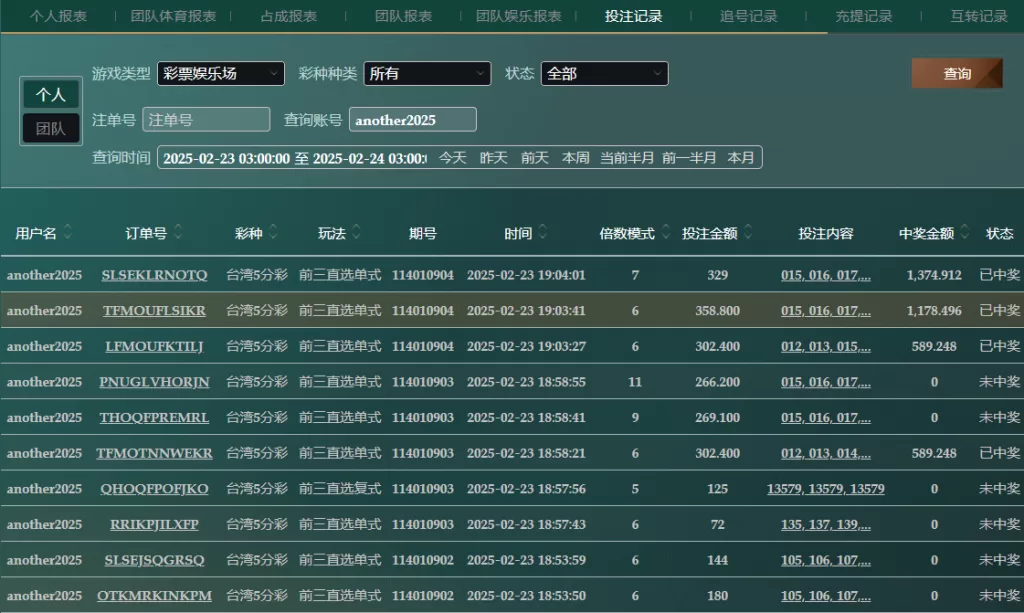1024x613 pixels.
Task: Open the 个人报表 tab
Action: [x=59, y=16]
